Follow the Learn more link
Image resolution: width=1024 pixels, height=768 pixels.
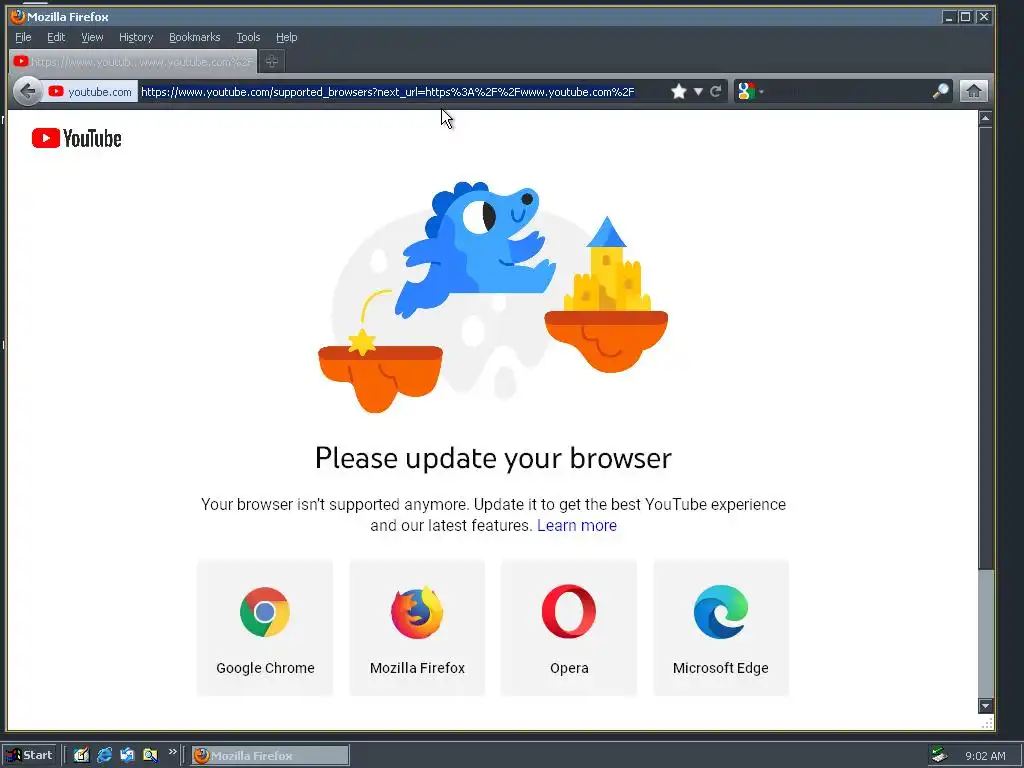577,525
